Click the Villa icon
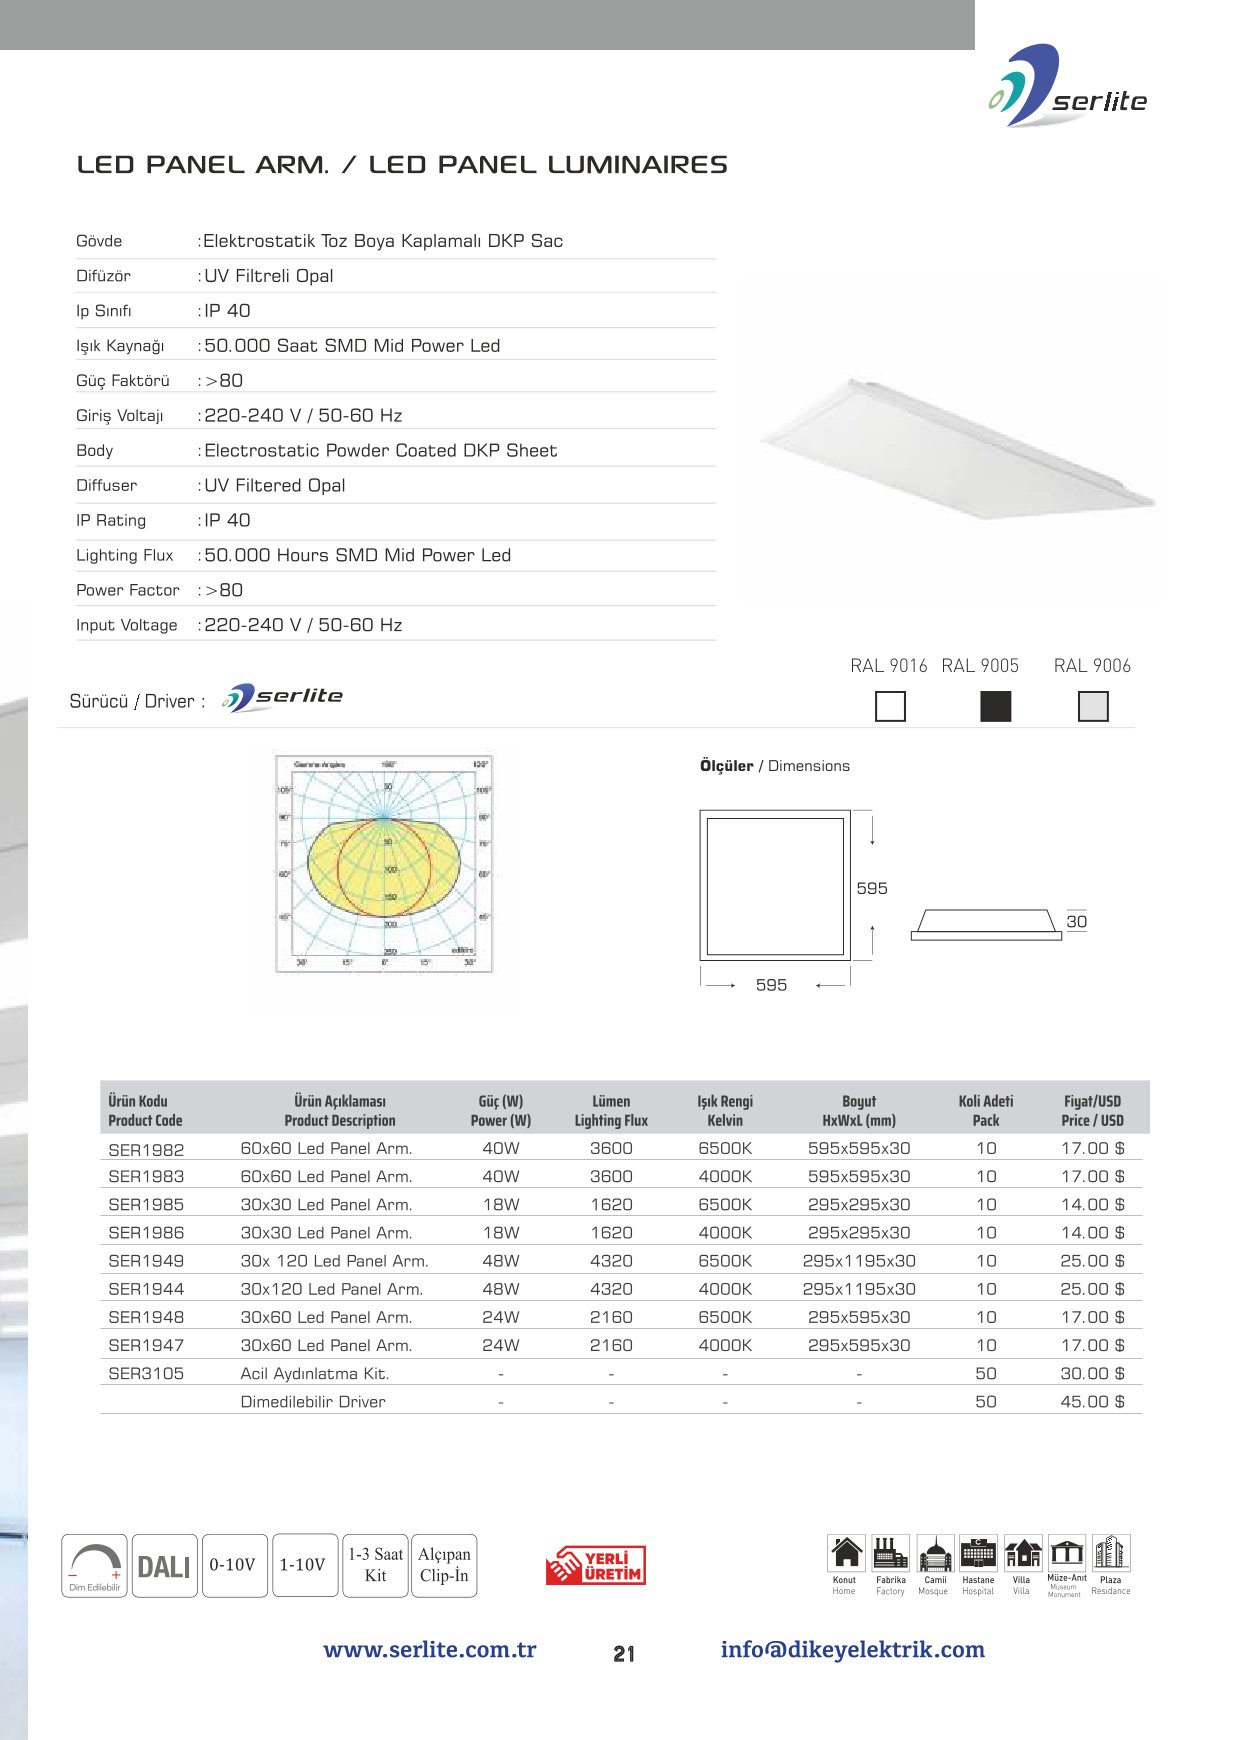Viewport: 1247px width, 1740px height. point(1022,1553)
